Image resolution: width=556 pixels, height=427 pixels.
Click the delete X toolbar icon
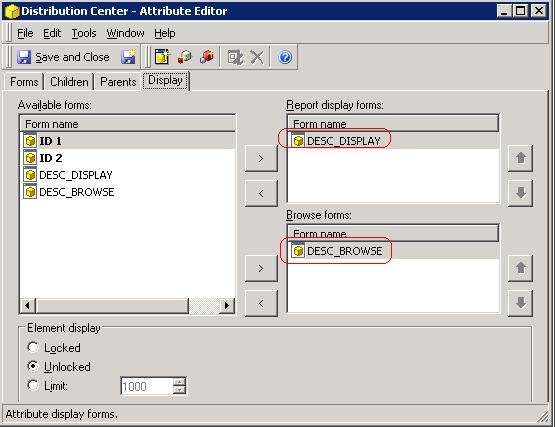(x=257, y=57)
